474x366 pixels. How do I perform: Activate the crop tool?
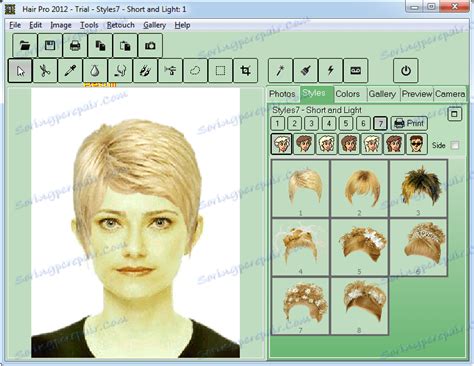click(245, 71)
